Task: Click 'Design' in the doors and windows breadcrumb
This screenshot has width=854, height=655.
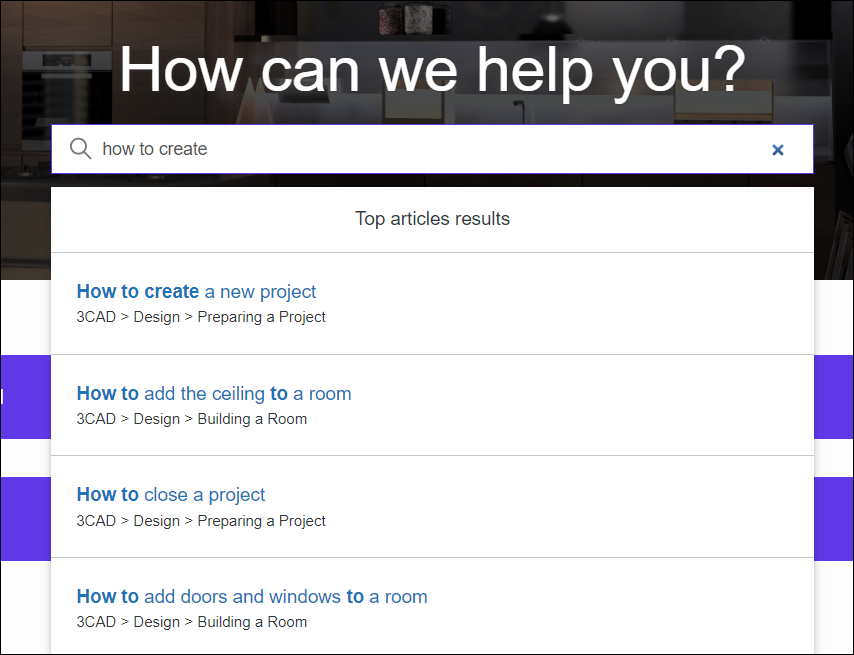Action: pos(157,622)
